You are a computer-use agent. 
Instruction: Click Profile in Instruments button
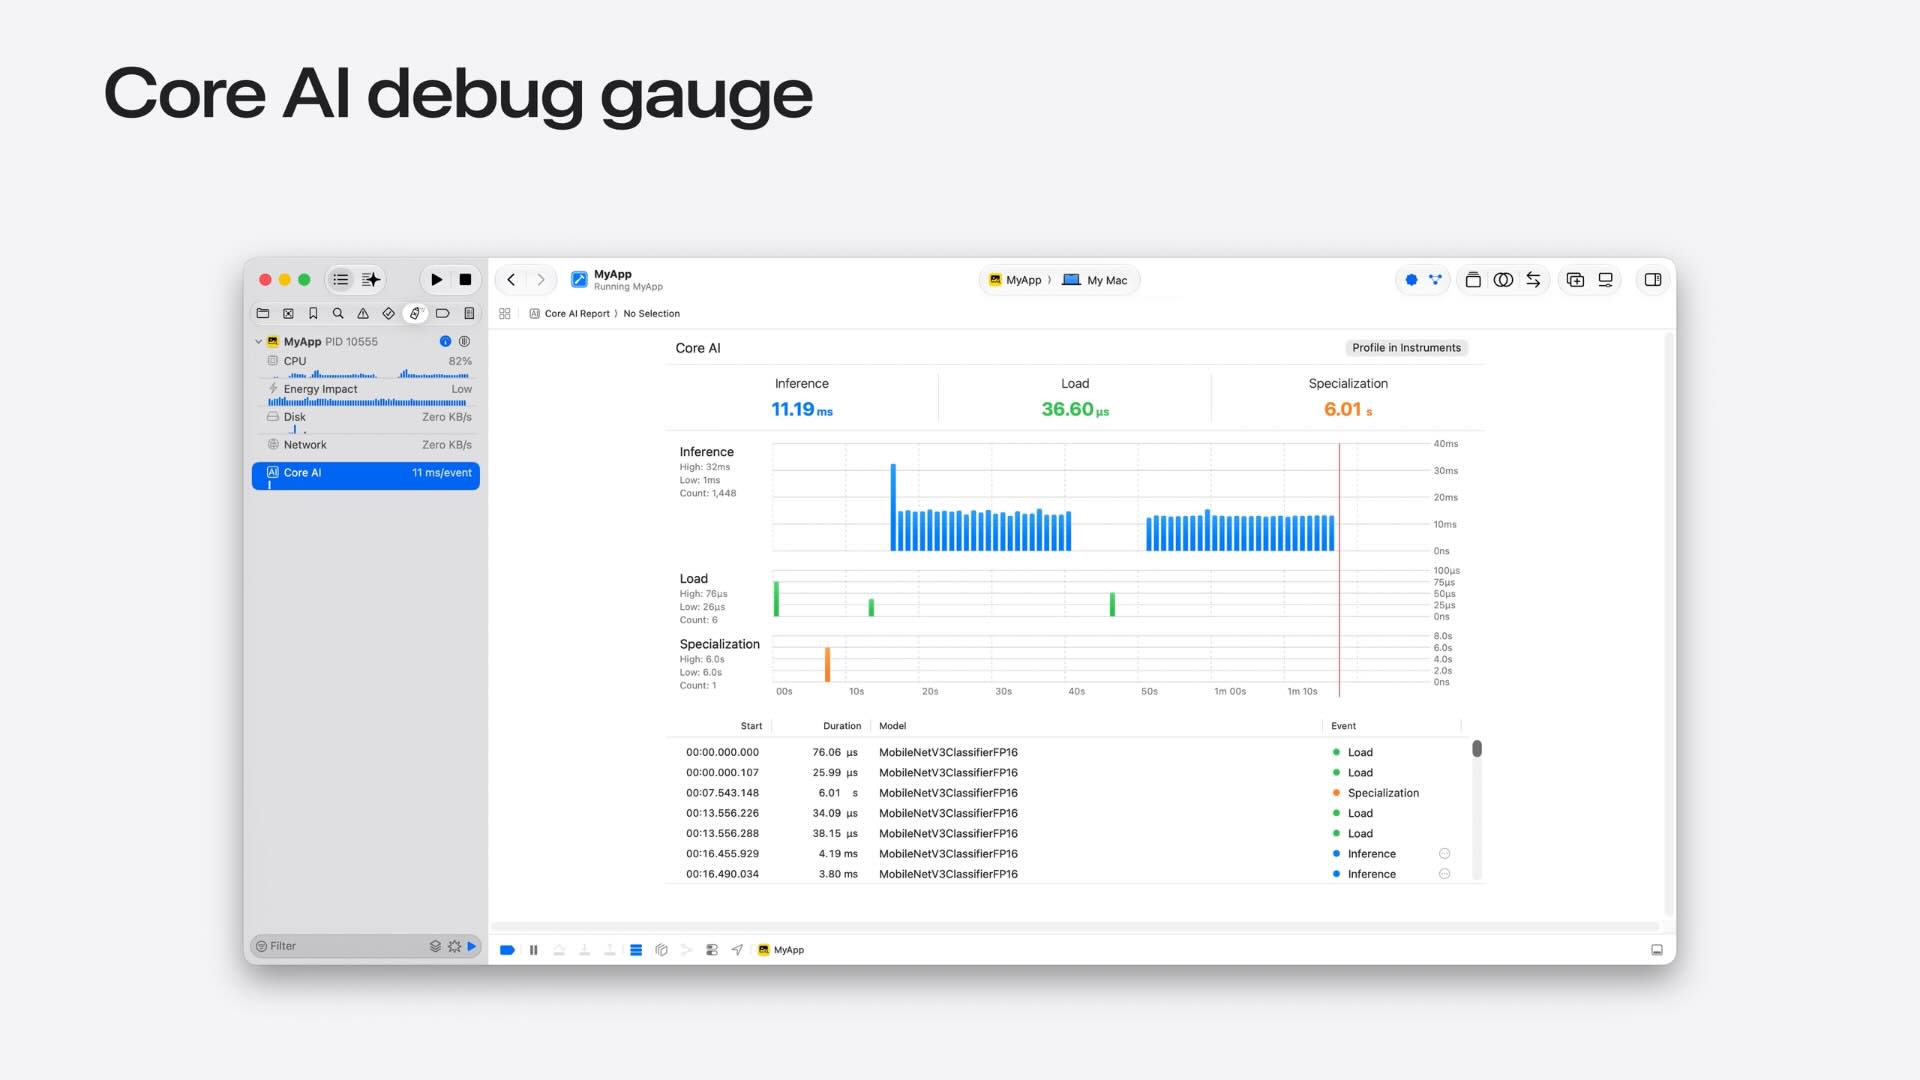(1406, 348)
